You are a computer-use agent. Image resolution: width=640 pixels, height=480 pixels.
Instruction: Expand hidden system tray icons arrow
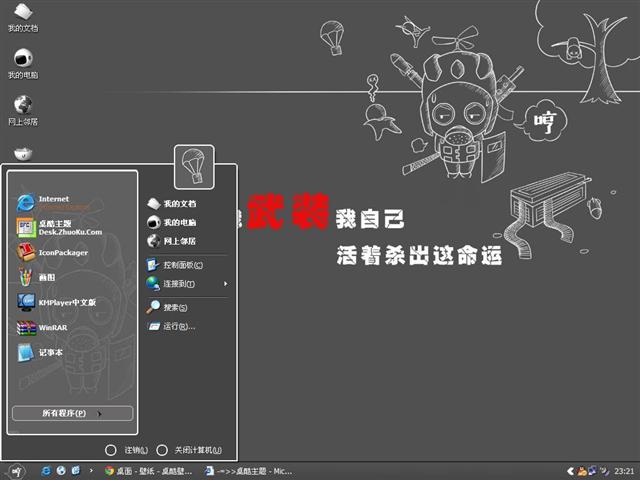click(x=571, y=471)
